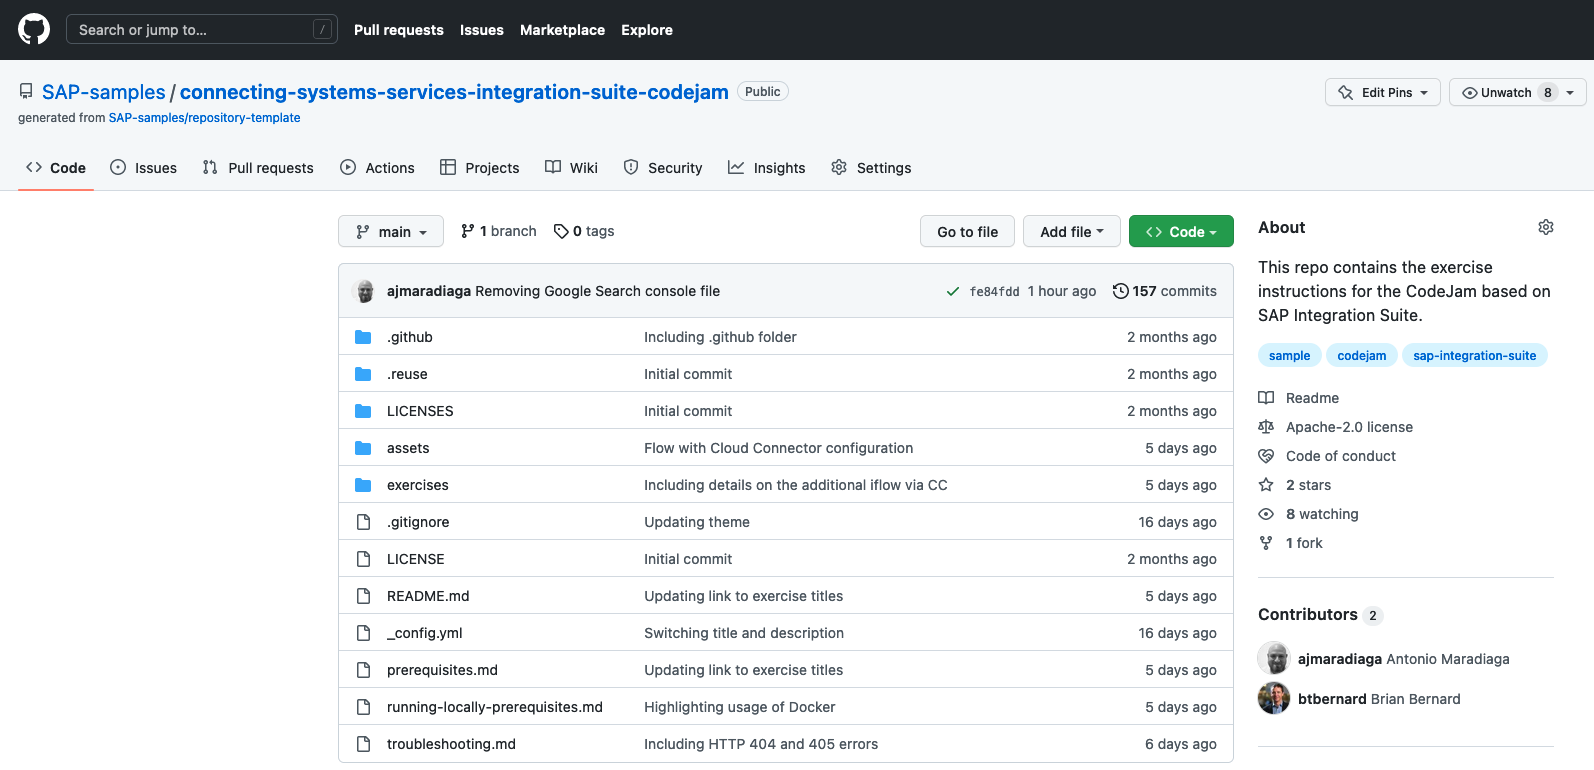The height and width of the screenshot is (770, 1594).
Task: Open ajmaradiaga contributor avatar in Contributors
Action: (x=1274, y=658)
